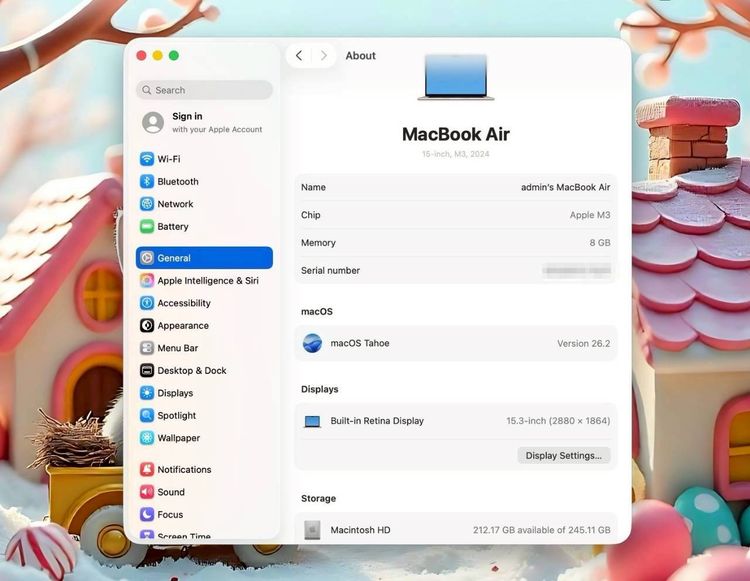Go forward with the right chevron
Screen dimensions: 750x581
(324, 55)
